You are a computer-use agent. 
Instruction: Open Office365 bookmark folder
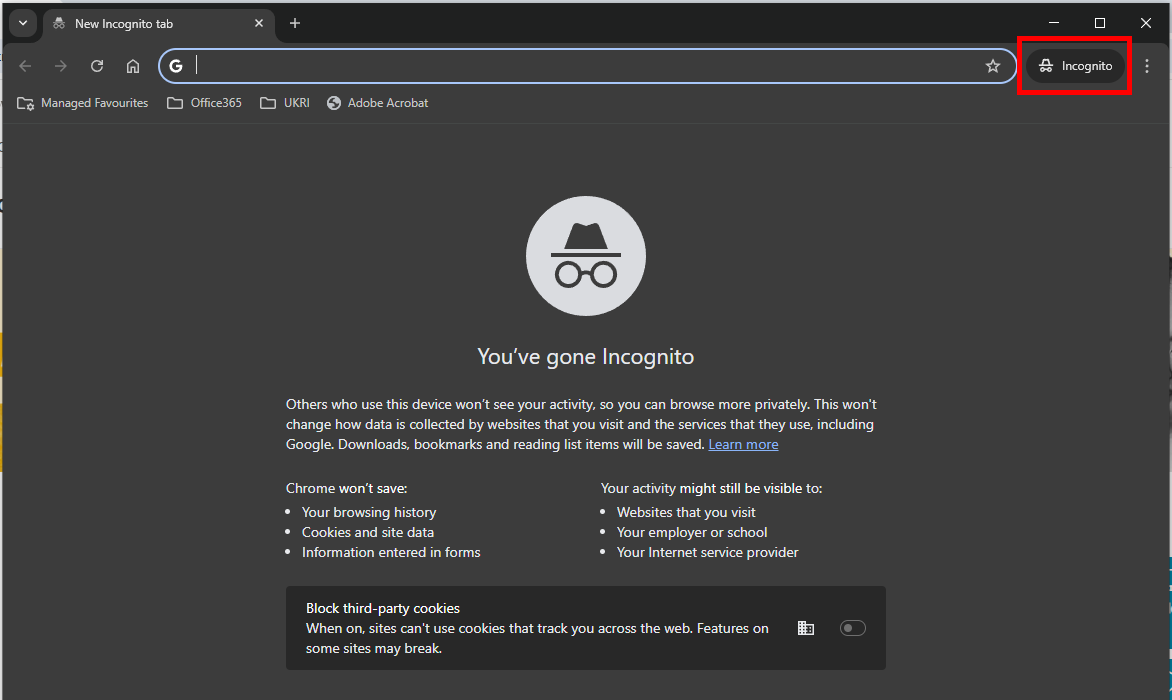point(204,103)
